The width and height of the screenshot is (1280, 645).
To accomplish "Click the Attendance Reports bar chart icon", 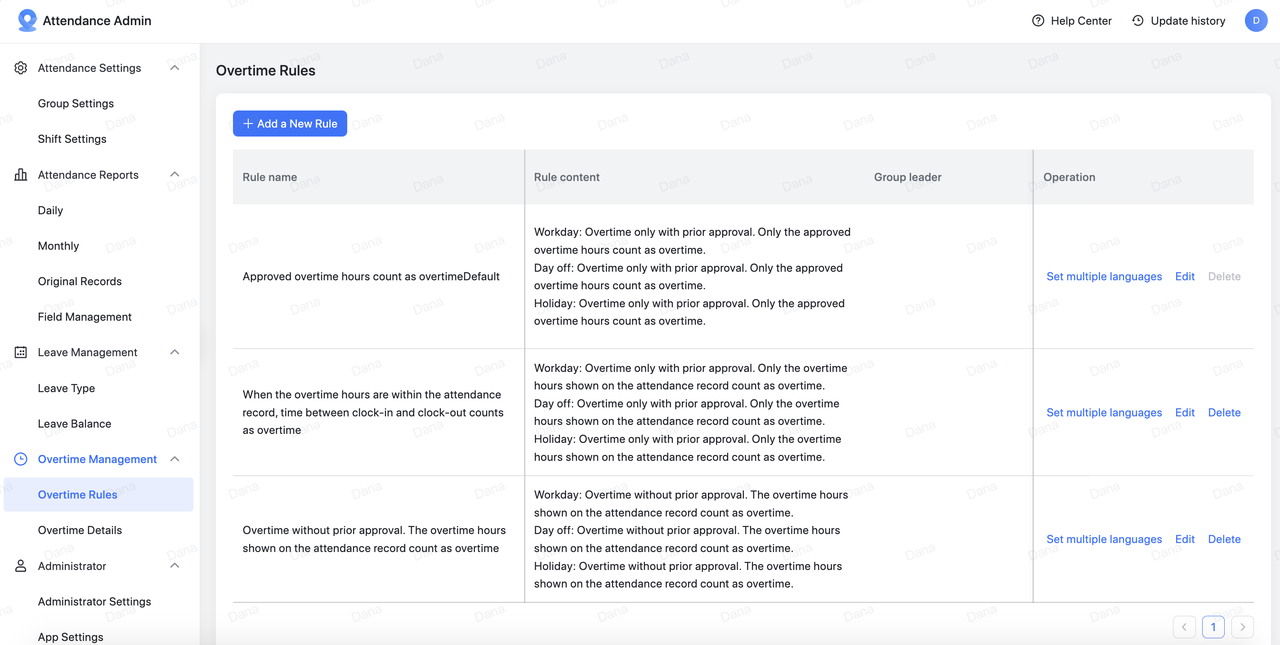I will pos(21,175).
